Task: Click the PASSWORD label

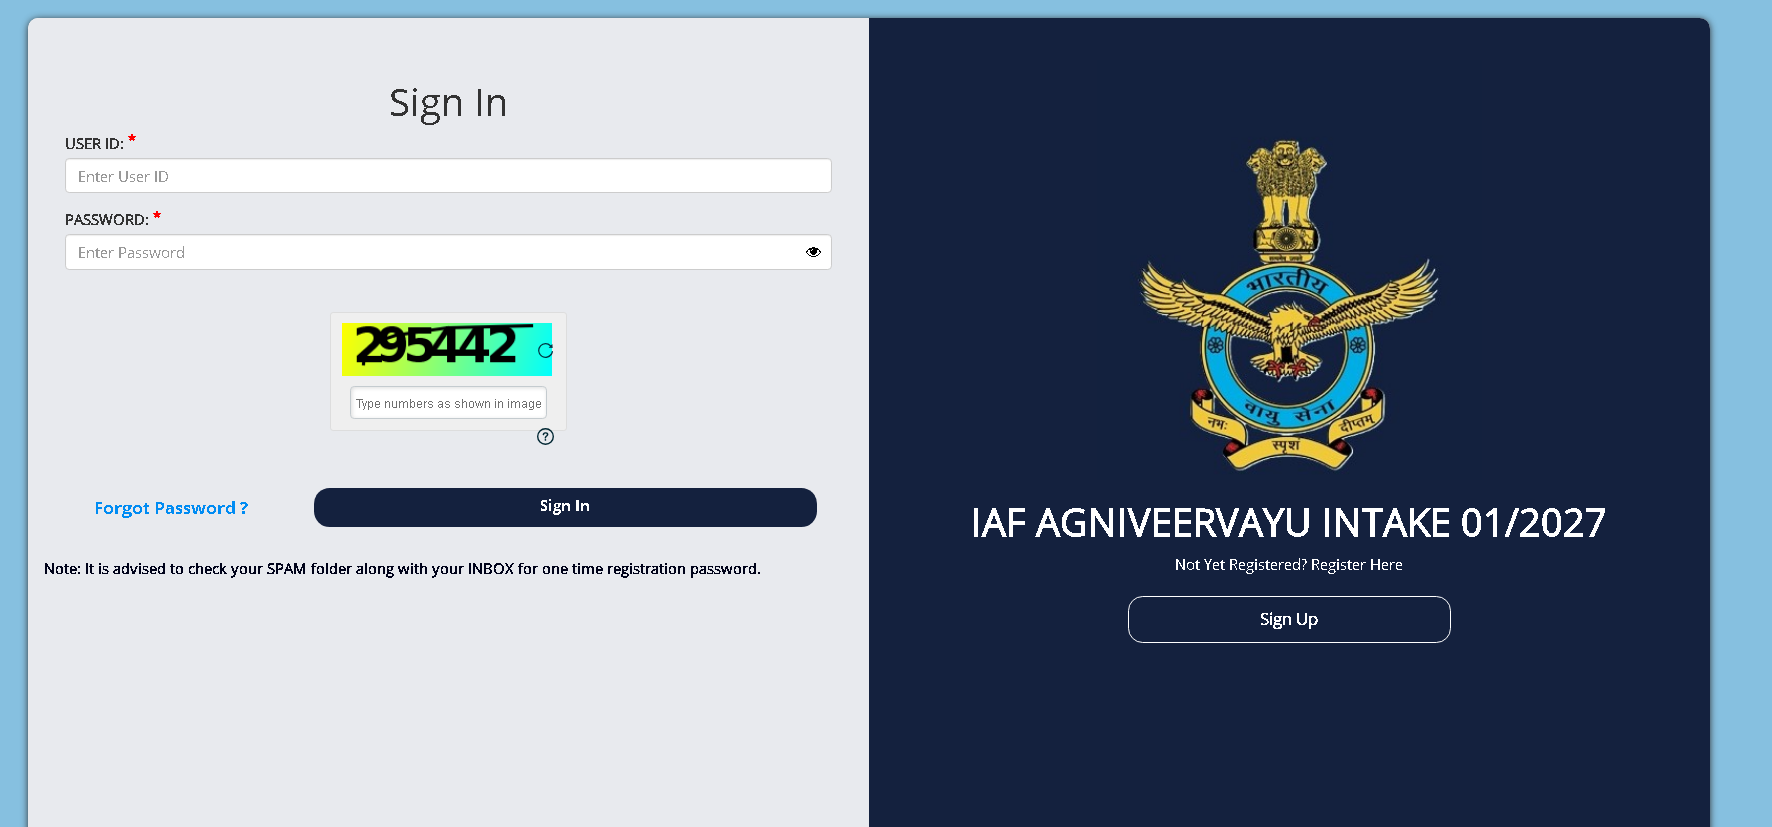Action: pos(107,220)
